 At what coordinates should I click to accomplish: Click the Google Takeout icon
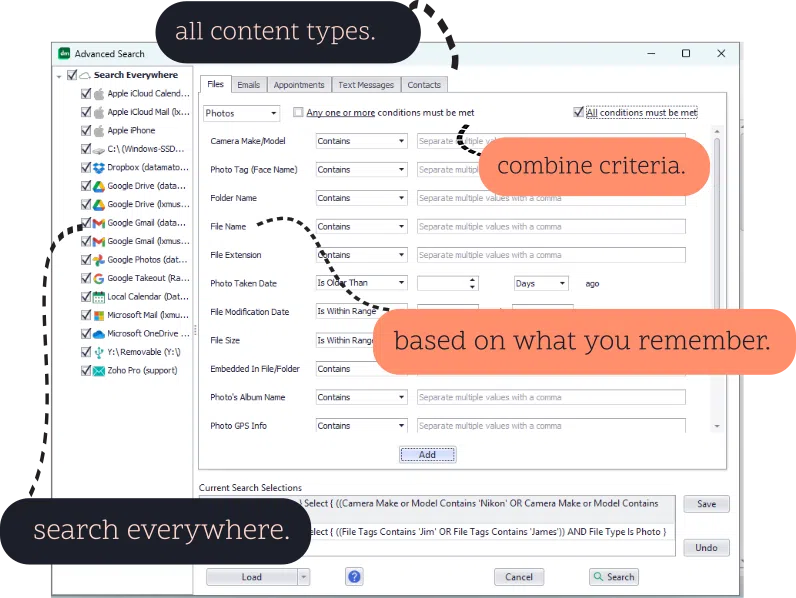coord(99,278)
